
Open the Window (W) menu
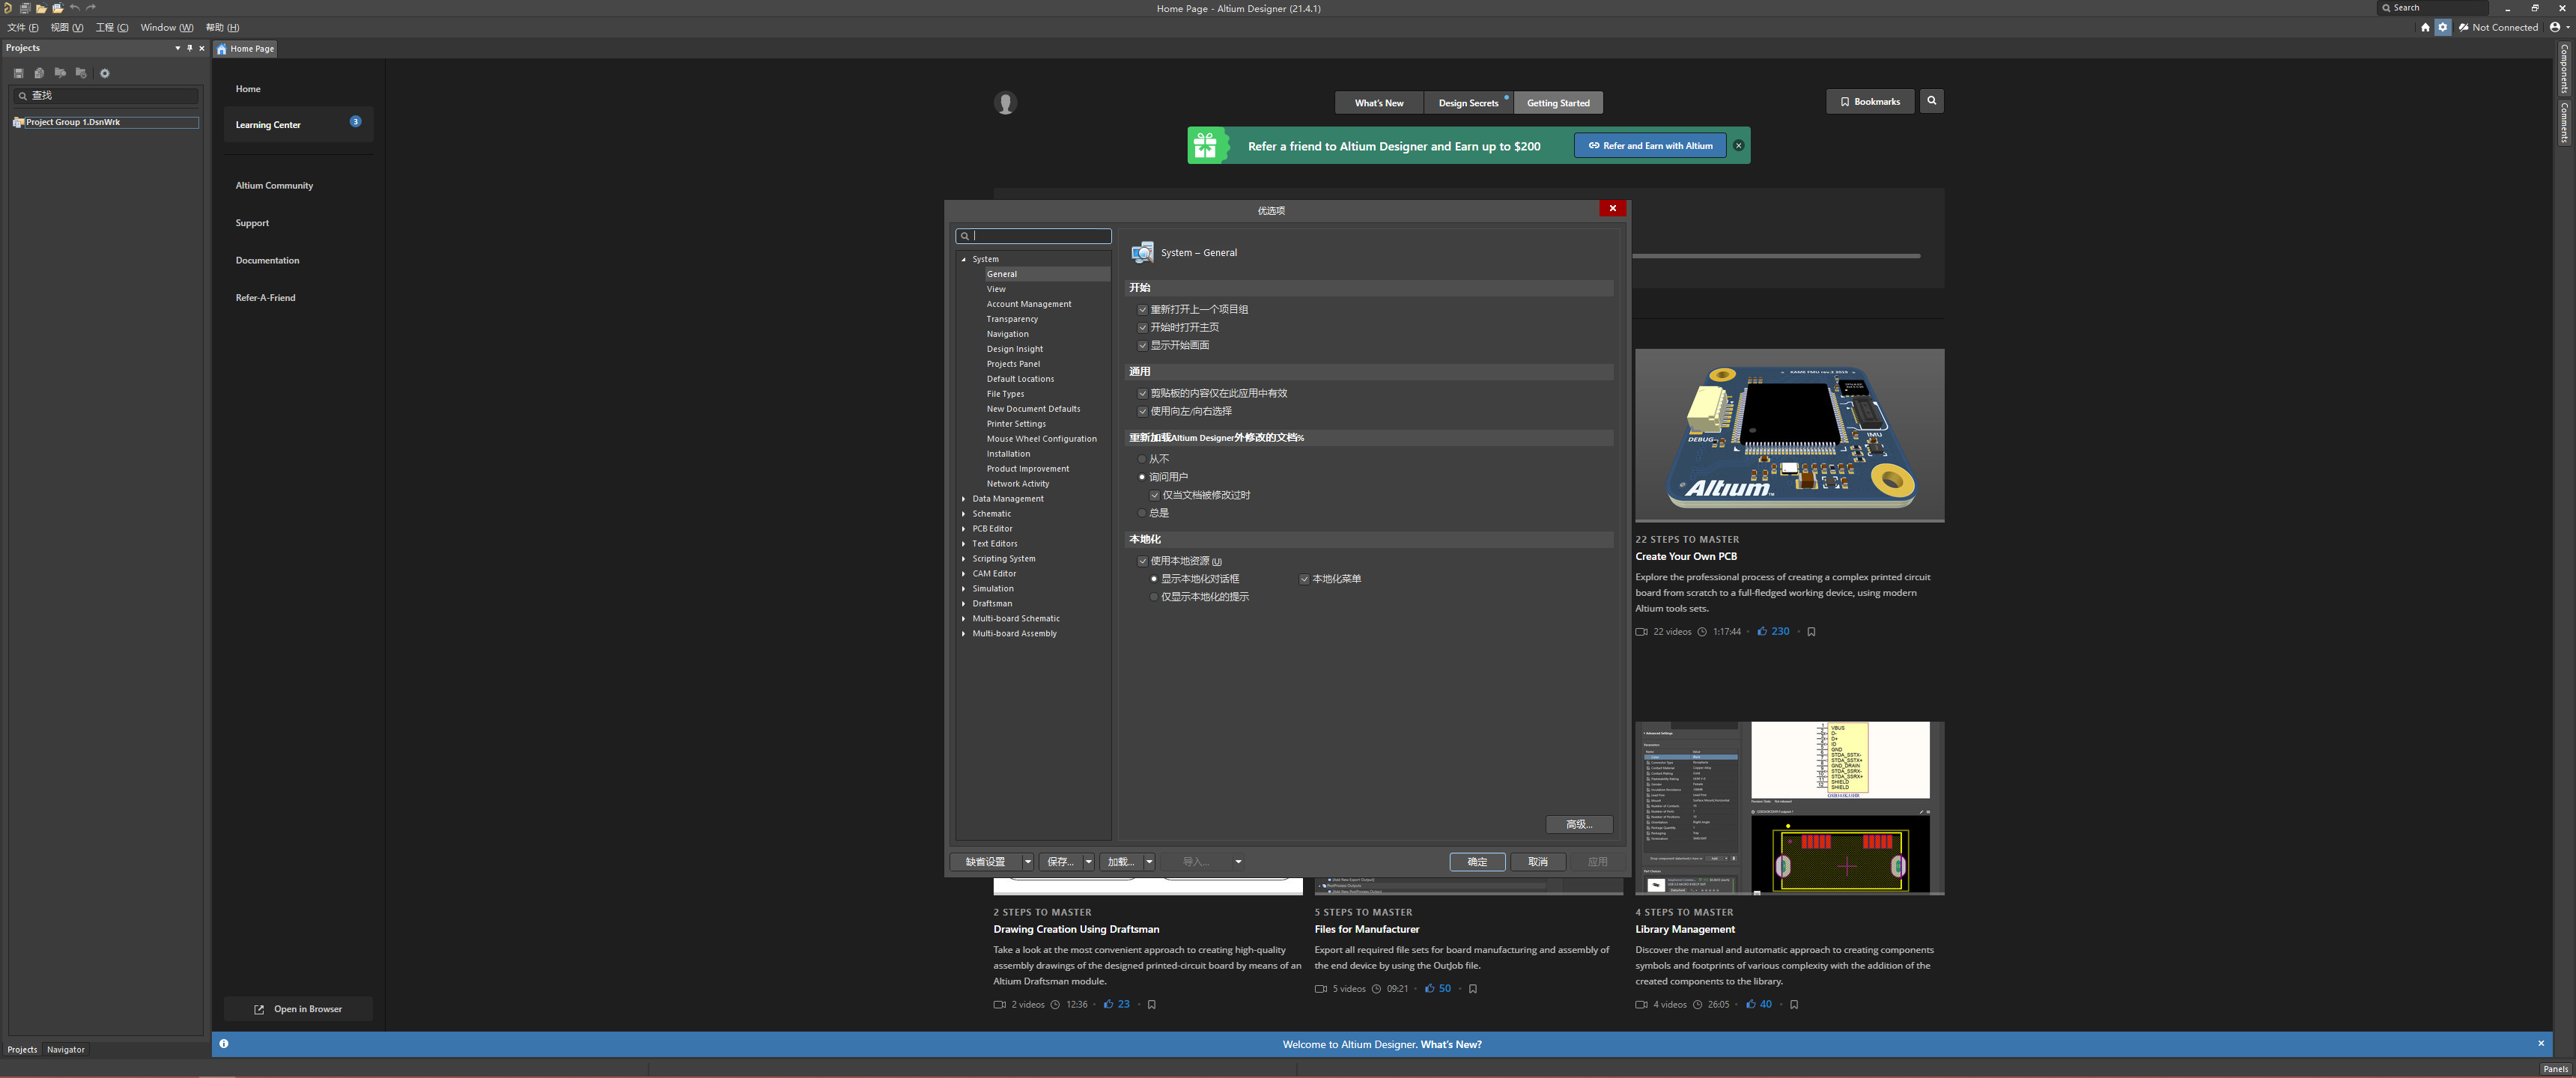pos(167,28)
